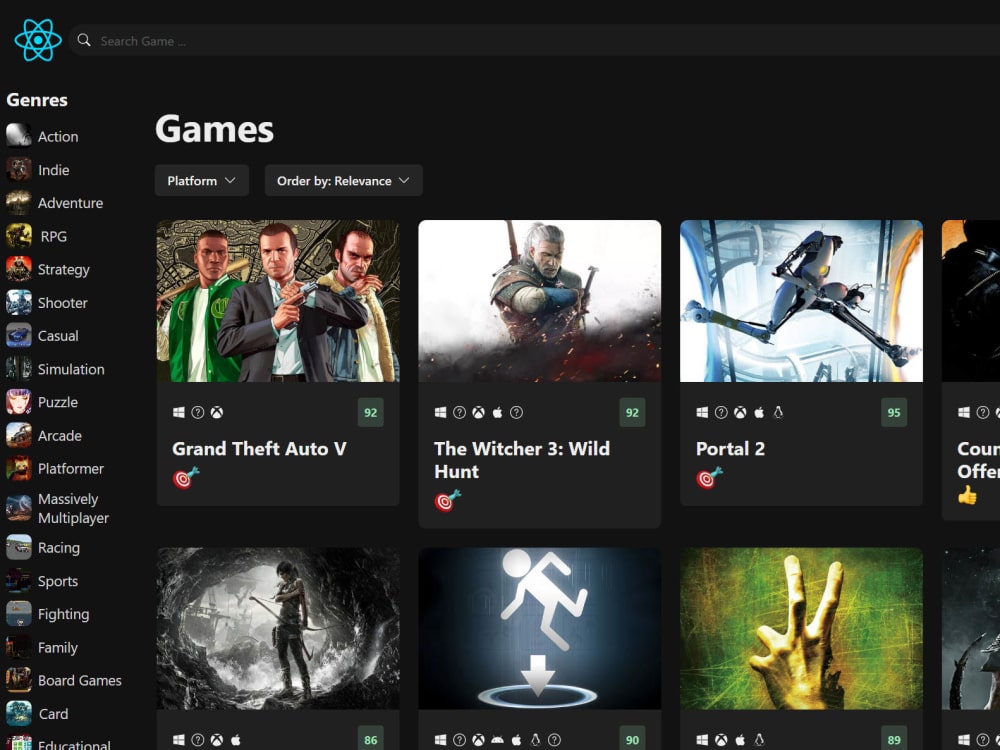Click the Adventure genre thumbnail image

click(x=18, y=202)
